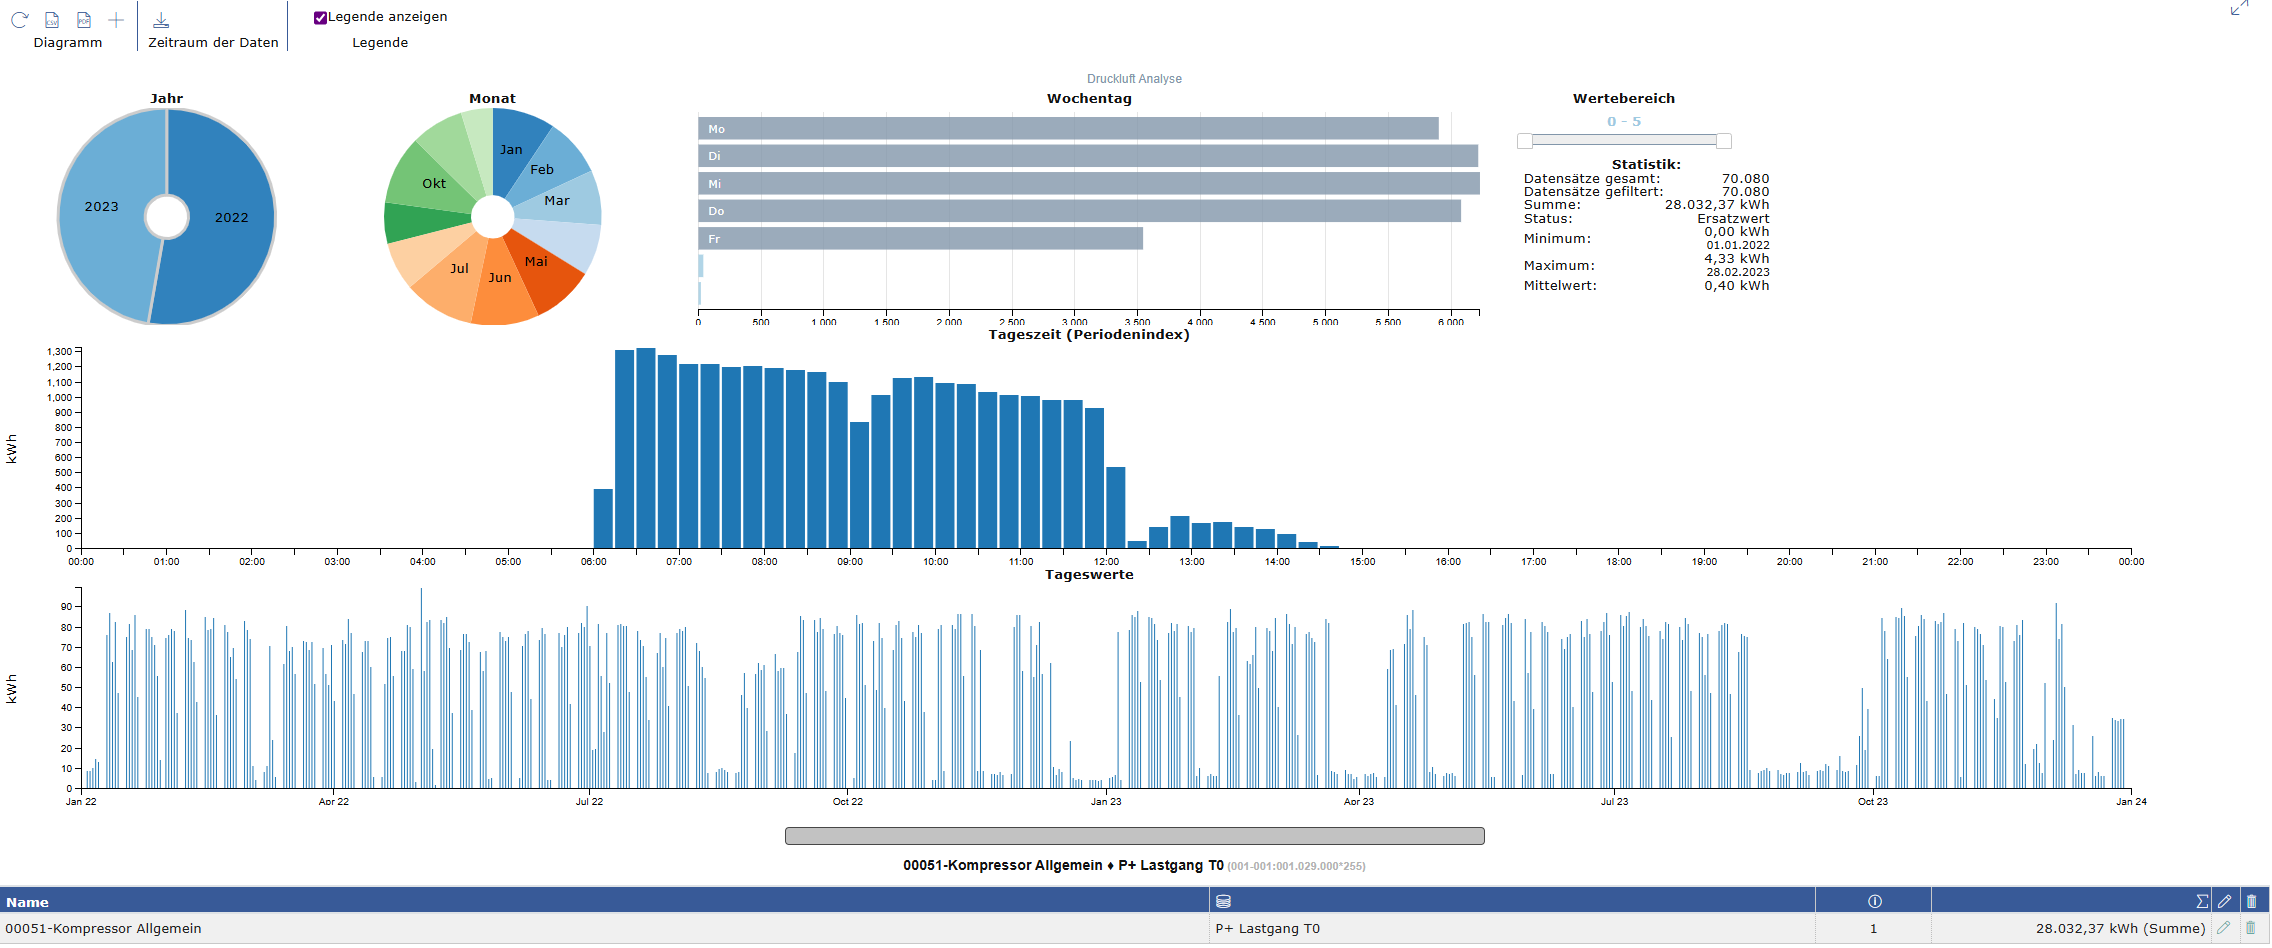Export the diagram as CSV

(x=52, y=20)
